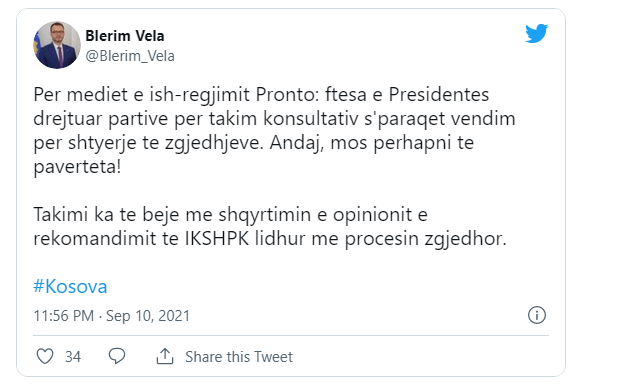The image size is (626, 391).
Task: Like the tweet with the heart icon
Action: click(x=45, y=356)
